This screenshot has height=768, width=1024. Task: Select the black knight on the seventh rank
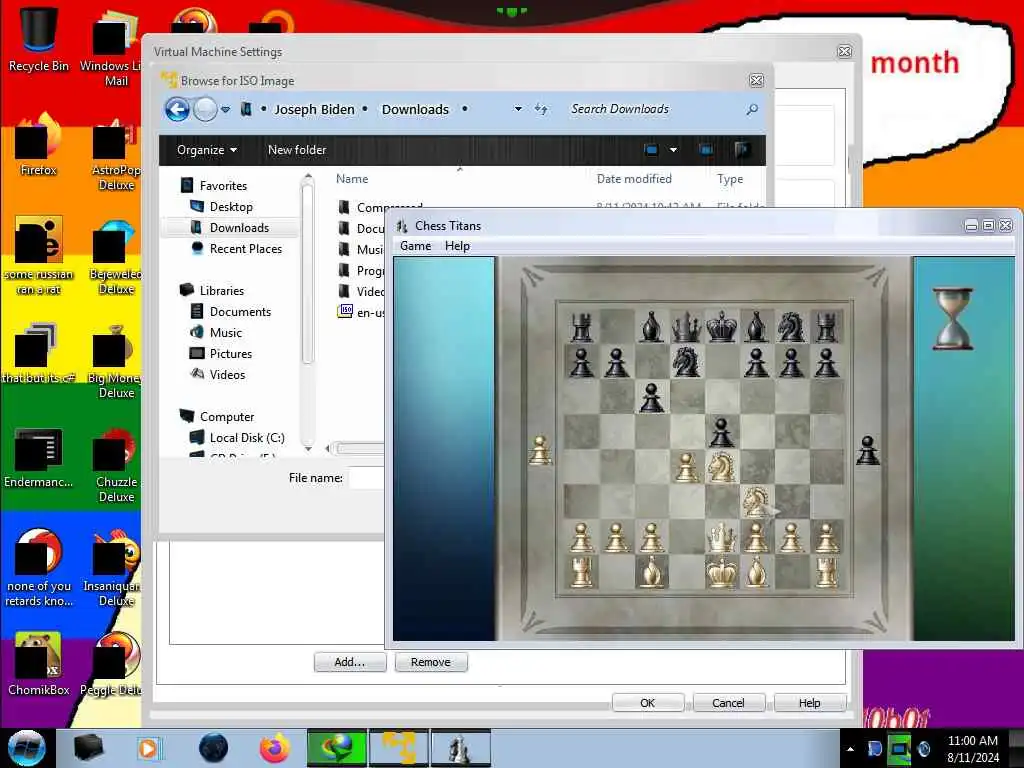coord(686,361)
